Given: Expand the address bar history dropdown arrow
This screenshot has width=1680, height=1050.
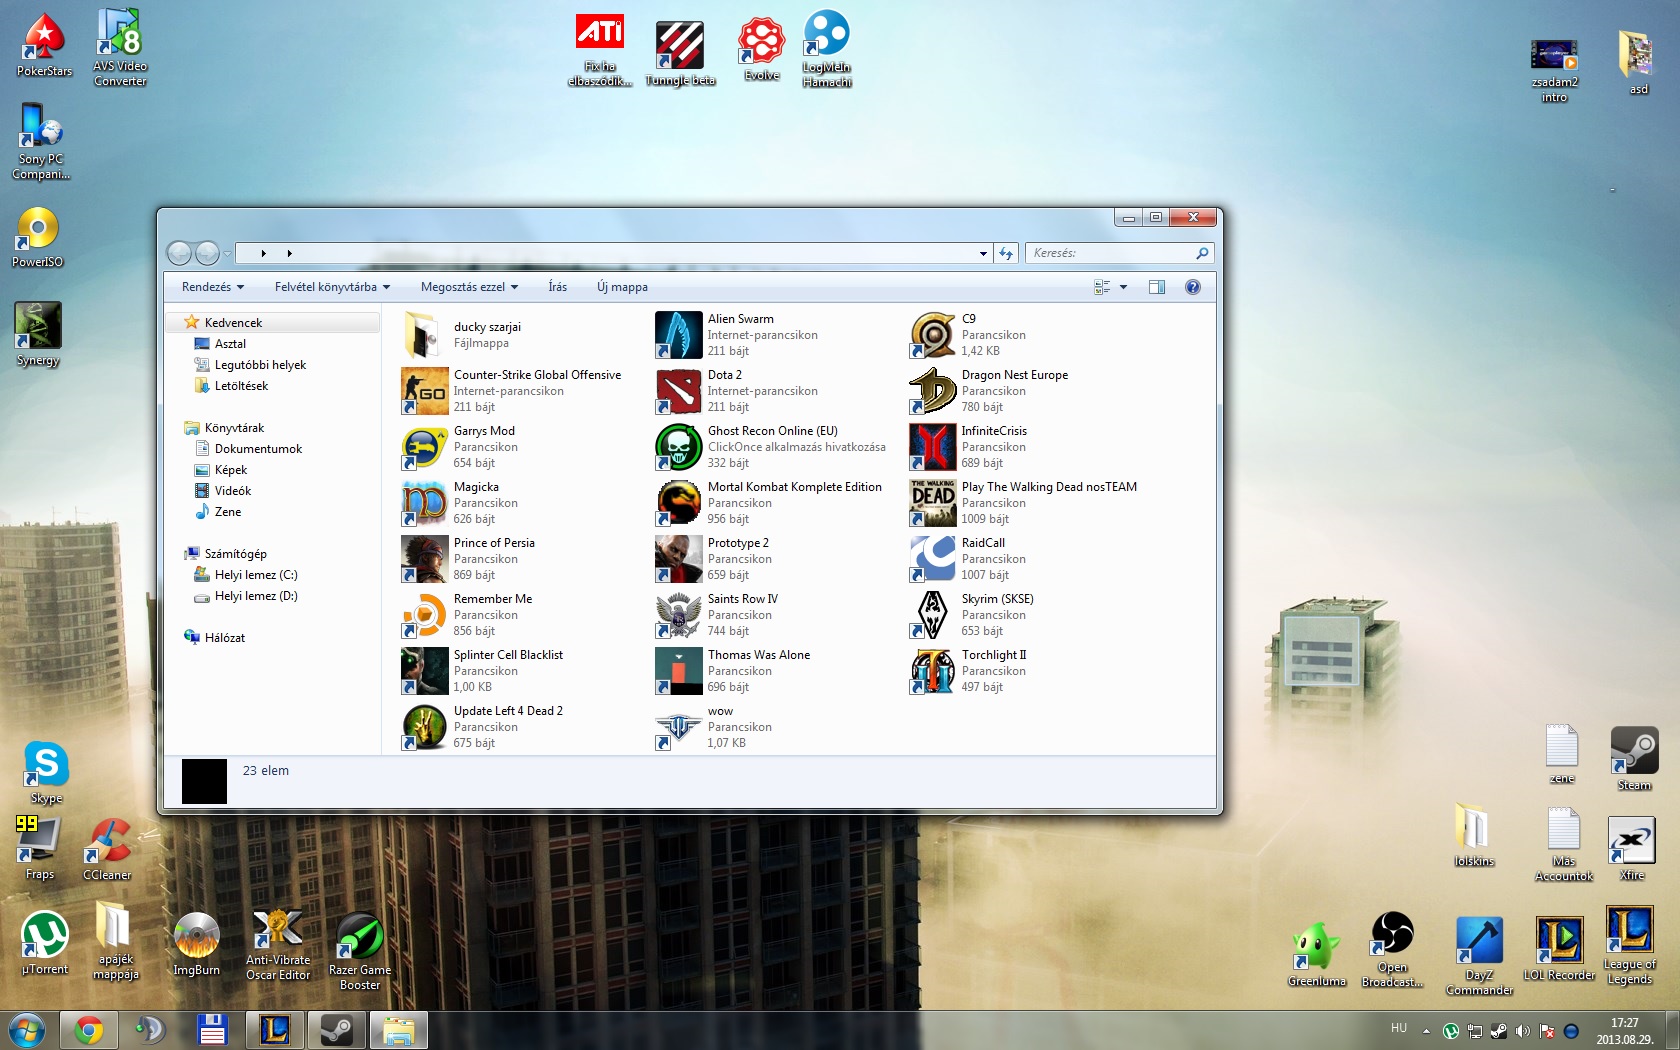Looking at the screenshot, I should (983, 254).
